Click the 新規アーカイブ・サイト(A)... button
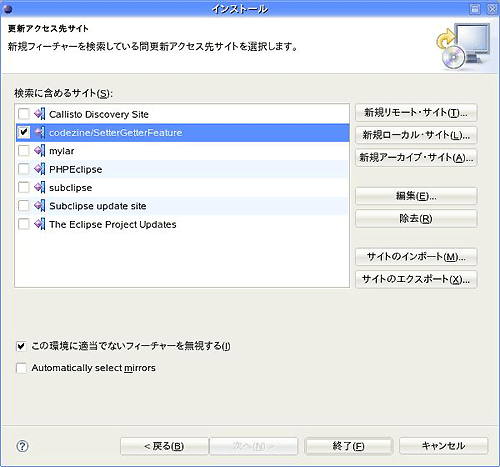The height and width of the screenshot is (467, 500). coord(416,157)
